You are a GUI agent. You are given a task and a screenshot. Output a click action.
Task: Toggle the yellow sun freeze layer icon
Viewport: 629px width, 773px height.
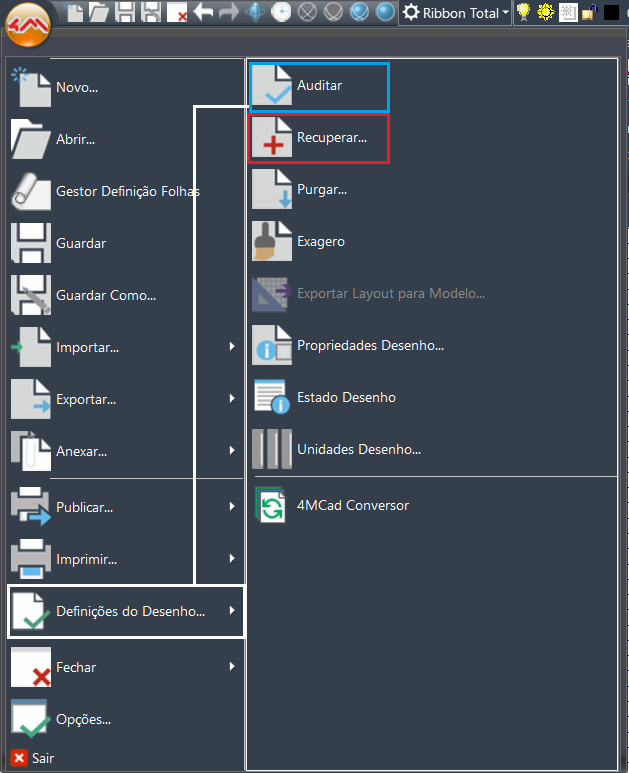(546, 12)
